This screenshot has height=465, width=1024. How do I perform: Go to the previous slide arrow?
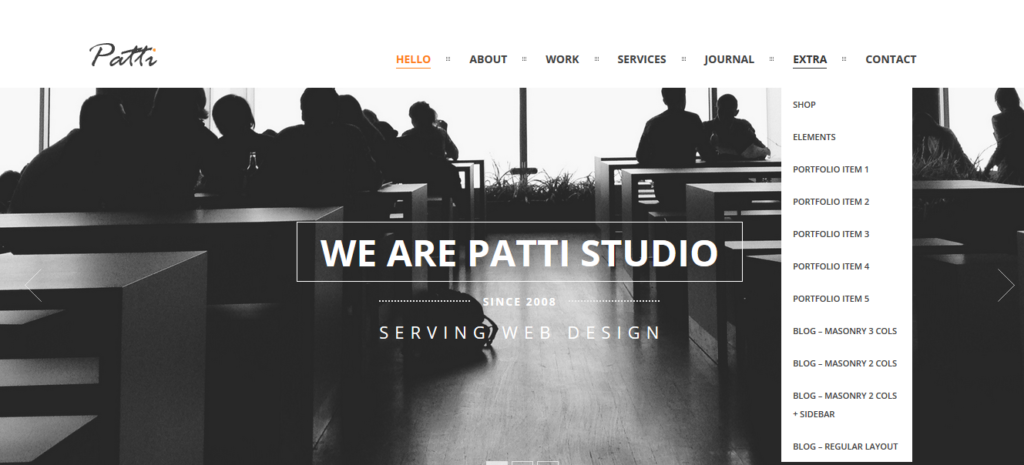tap(33, 285)
